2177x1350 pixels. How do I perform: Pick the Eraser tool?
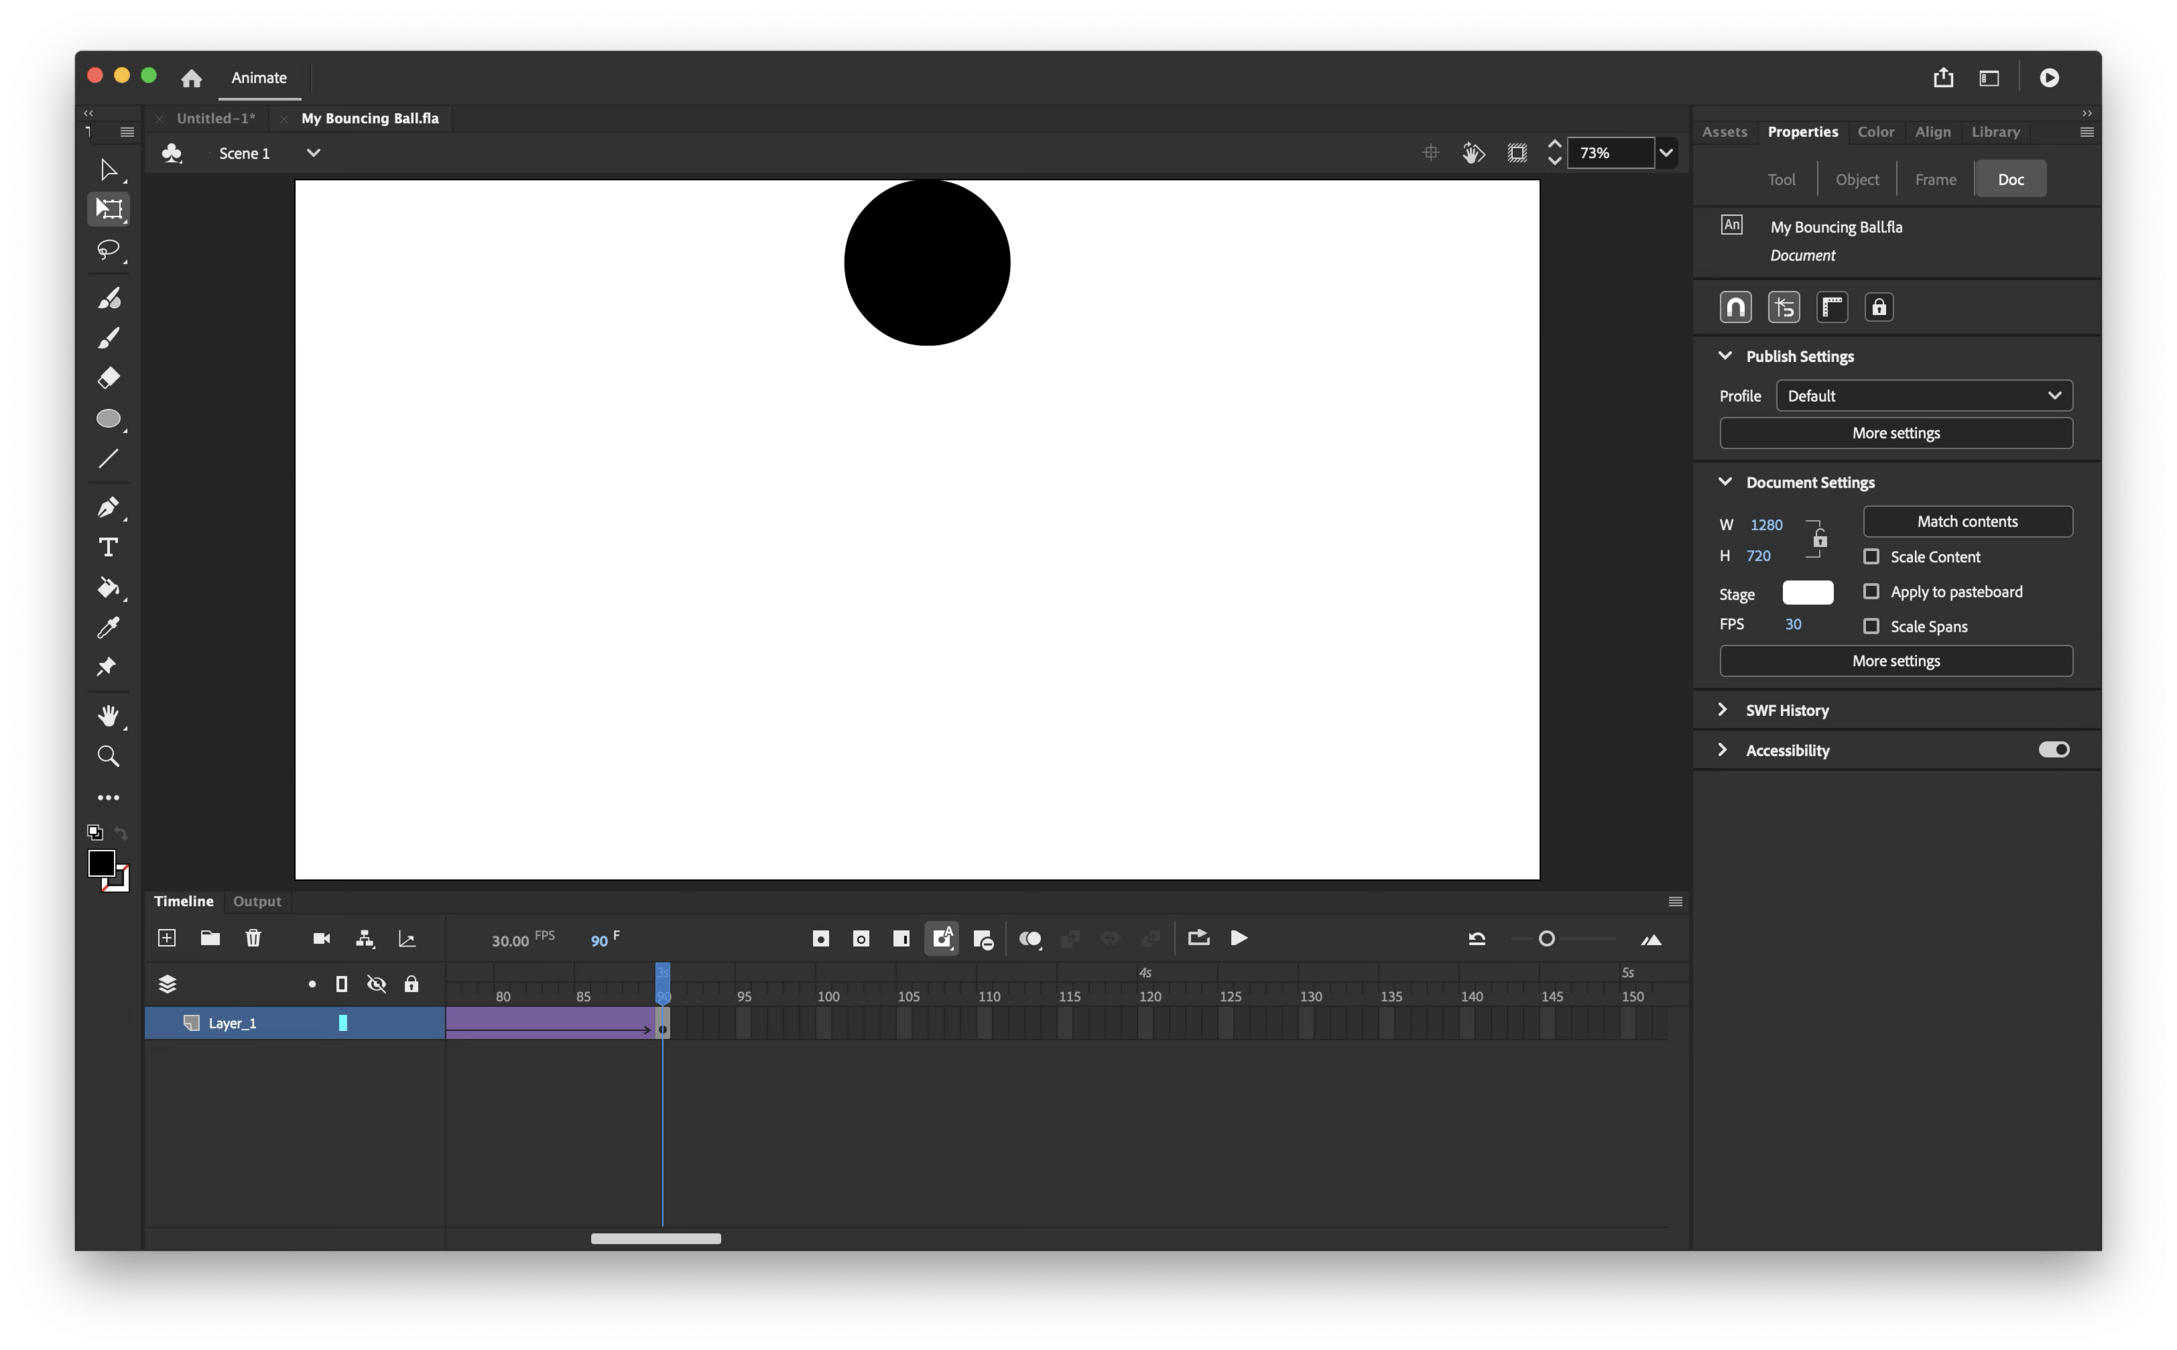pyautogui.click(x=108, y=378)
